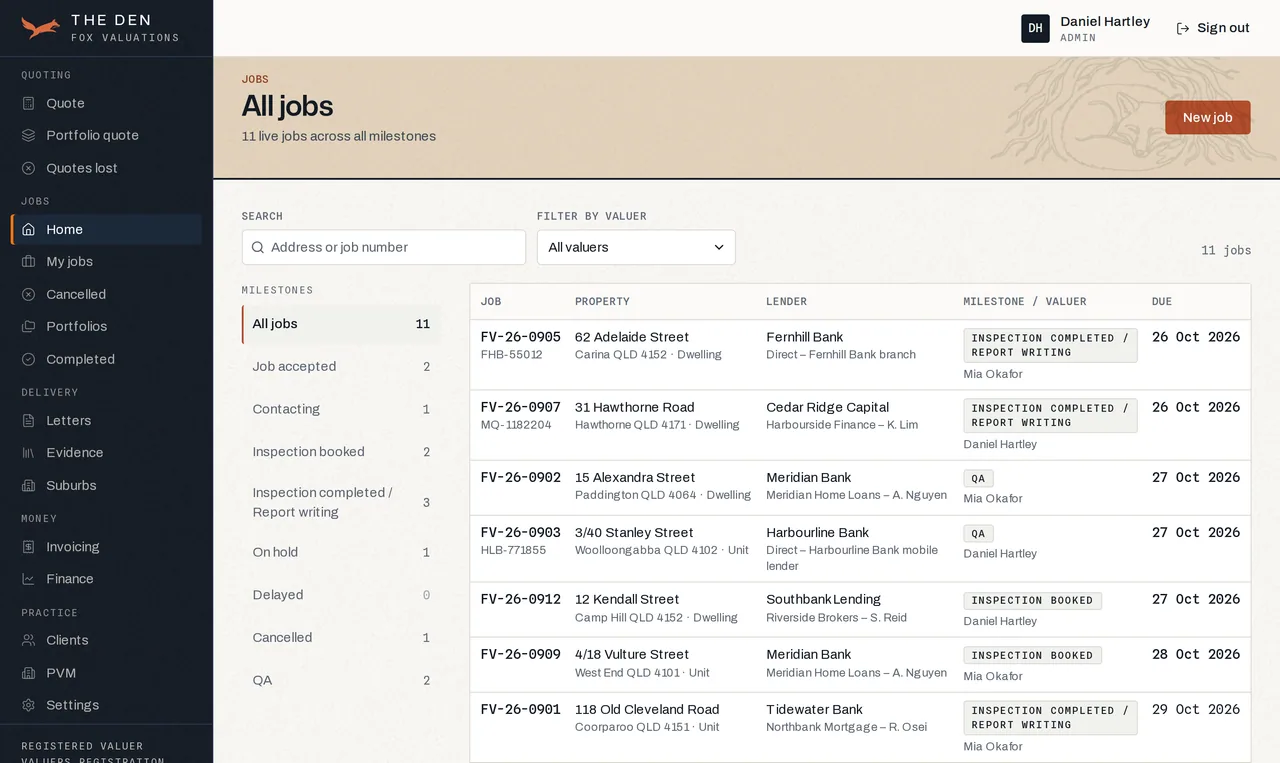This screenshot has width=1280, height=763.
Task: Click the QA badge on FV-26-0902
Action: pos(978,478)
